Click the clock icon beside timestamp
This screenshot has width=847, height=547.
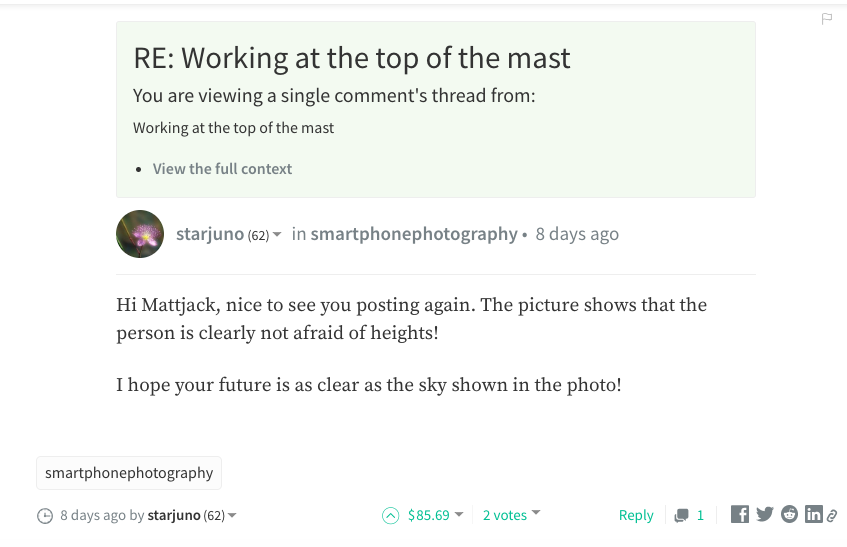coord(45,516)
